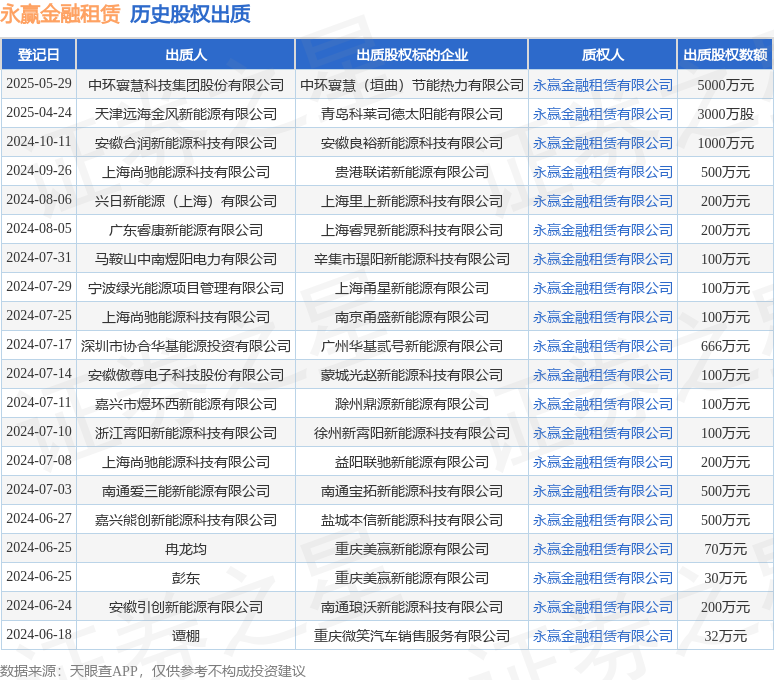Click the amount 5000万元
Screen dimensions: 774x680
point(725,85)
